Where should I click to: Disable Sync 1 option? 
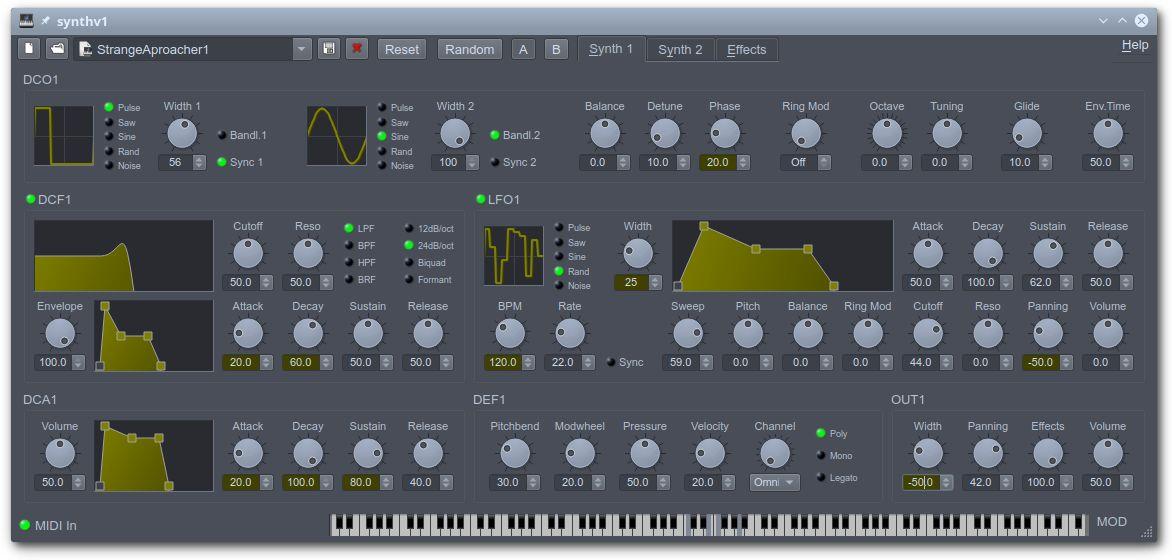pyautogui.click(x=240, y=162)
